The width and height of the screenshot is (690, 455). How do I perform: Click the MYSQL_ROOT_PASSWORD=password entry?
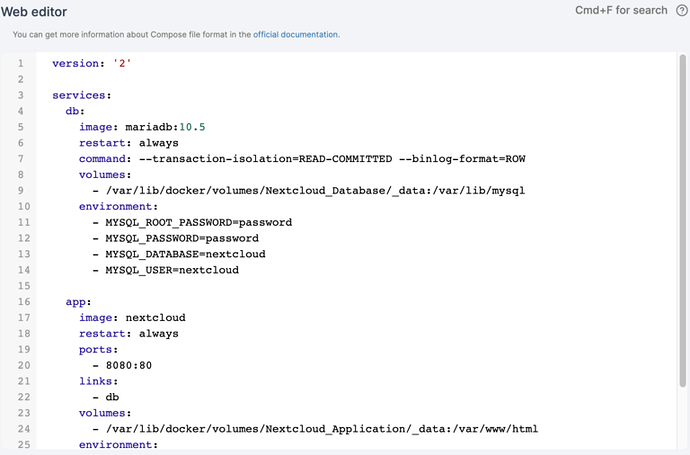[x=192, y=222]
